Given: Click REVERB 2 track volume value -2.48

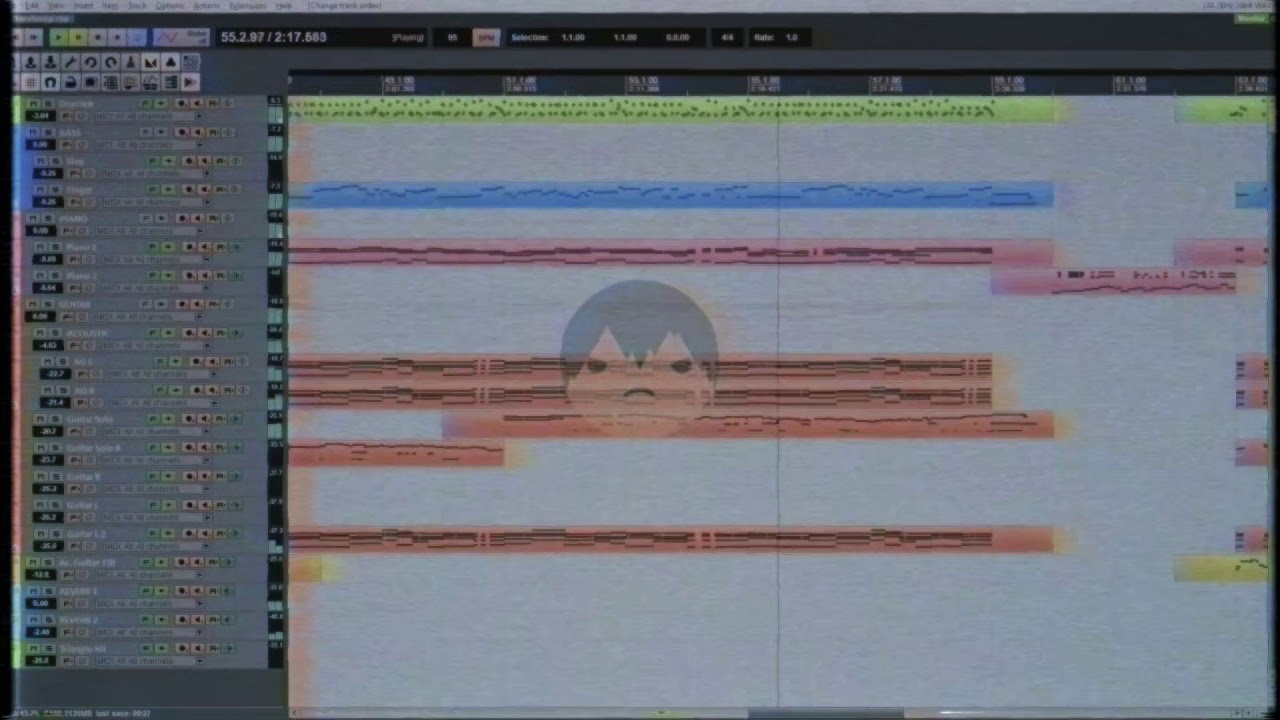Looking at the screenshot, I should tap(40, 632).
